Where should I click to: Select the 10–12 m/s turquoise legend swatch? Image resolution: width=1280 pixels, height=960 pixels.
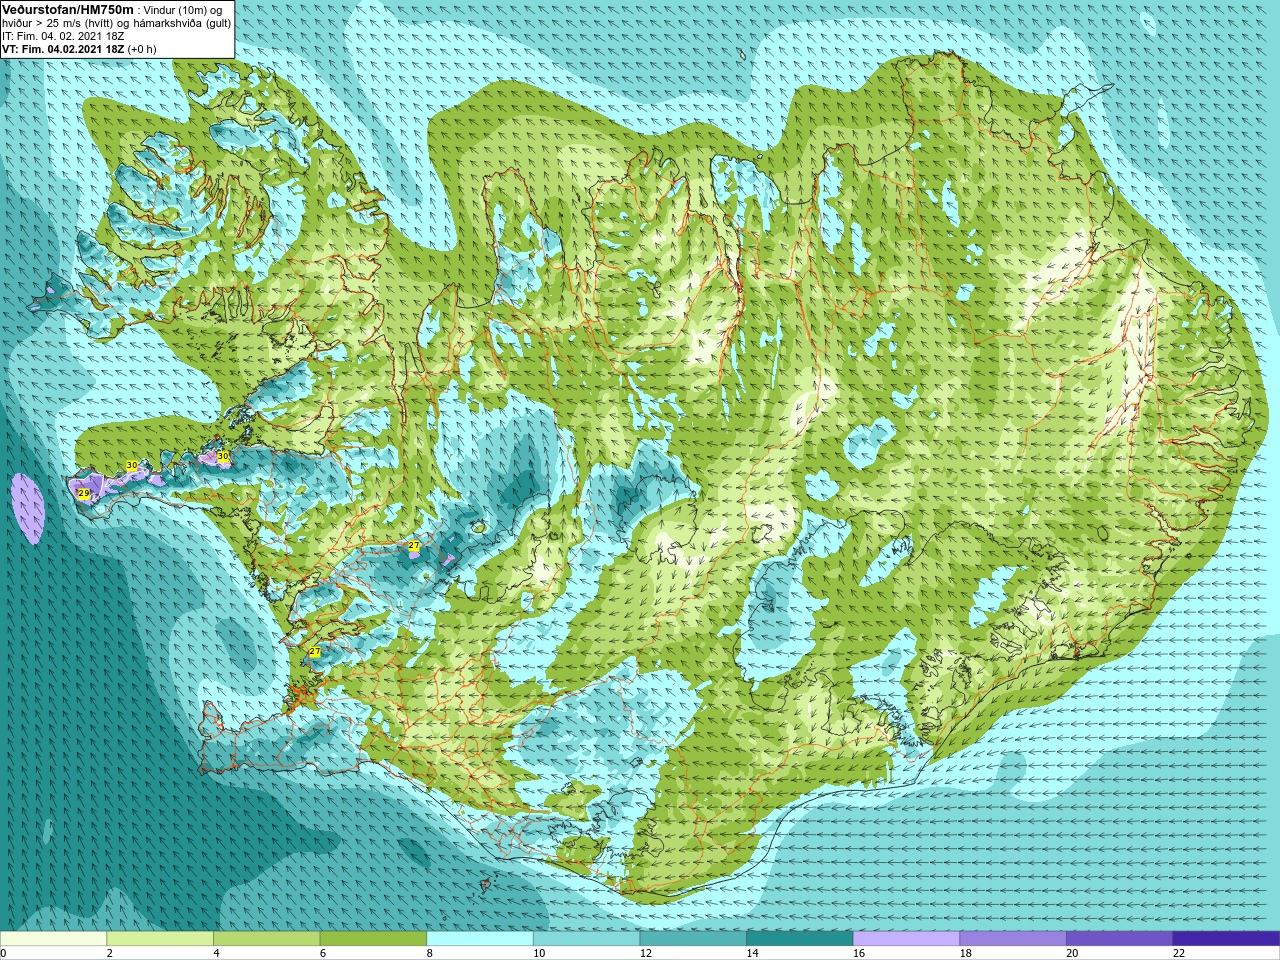(x=586, y=939)
